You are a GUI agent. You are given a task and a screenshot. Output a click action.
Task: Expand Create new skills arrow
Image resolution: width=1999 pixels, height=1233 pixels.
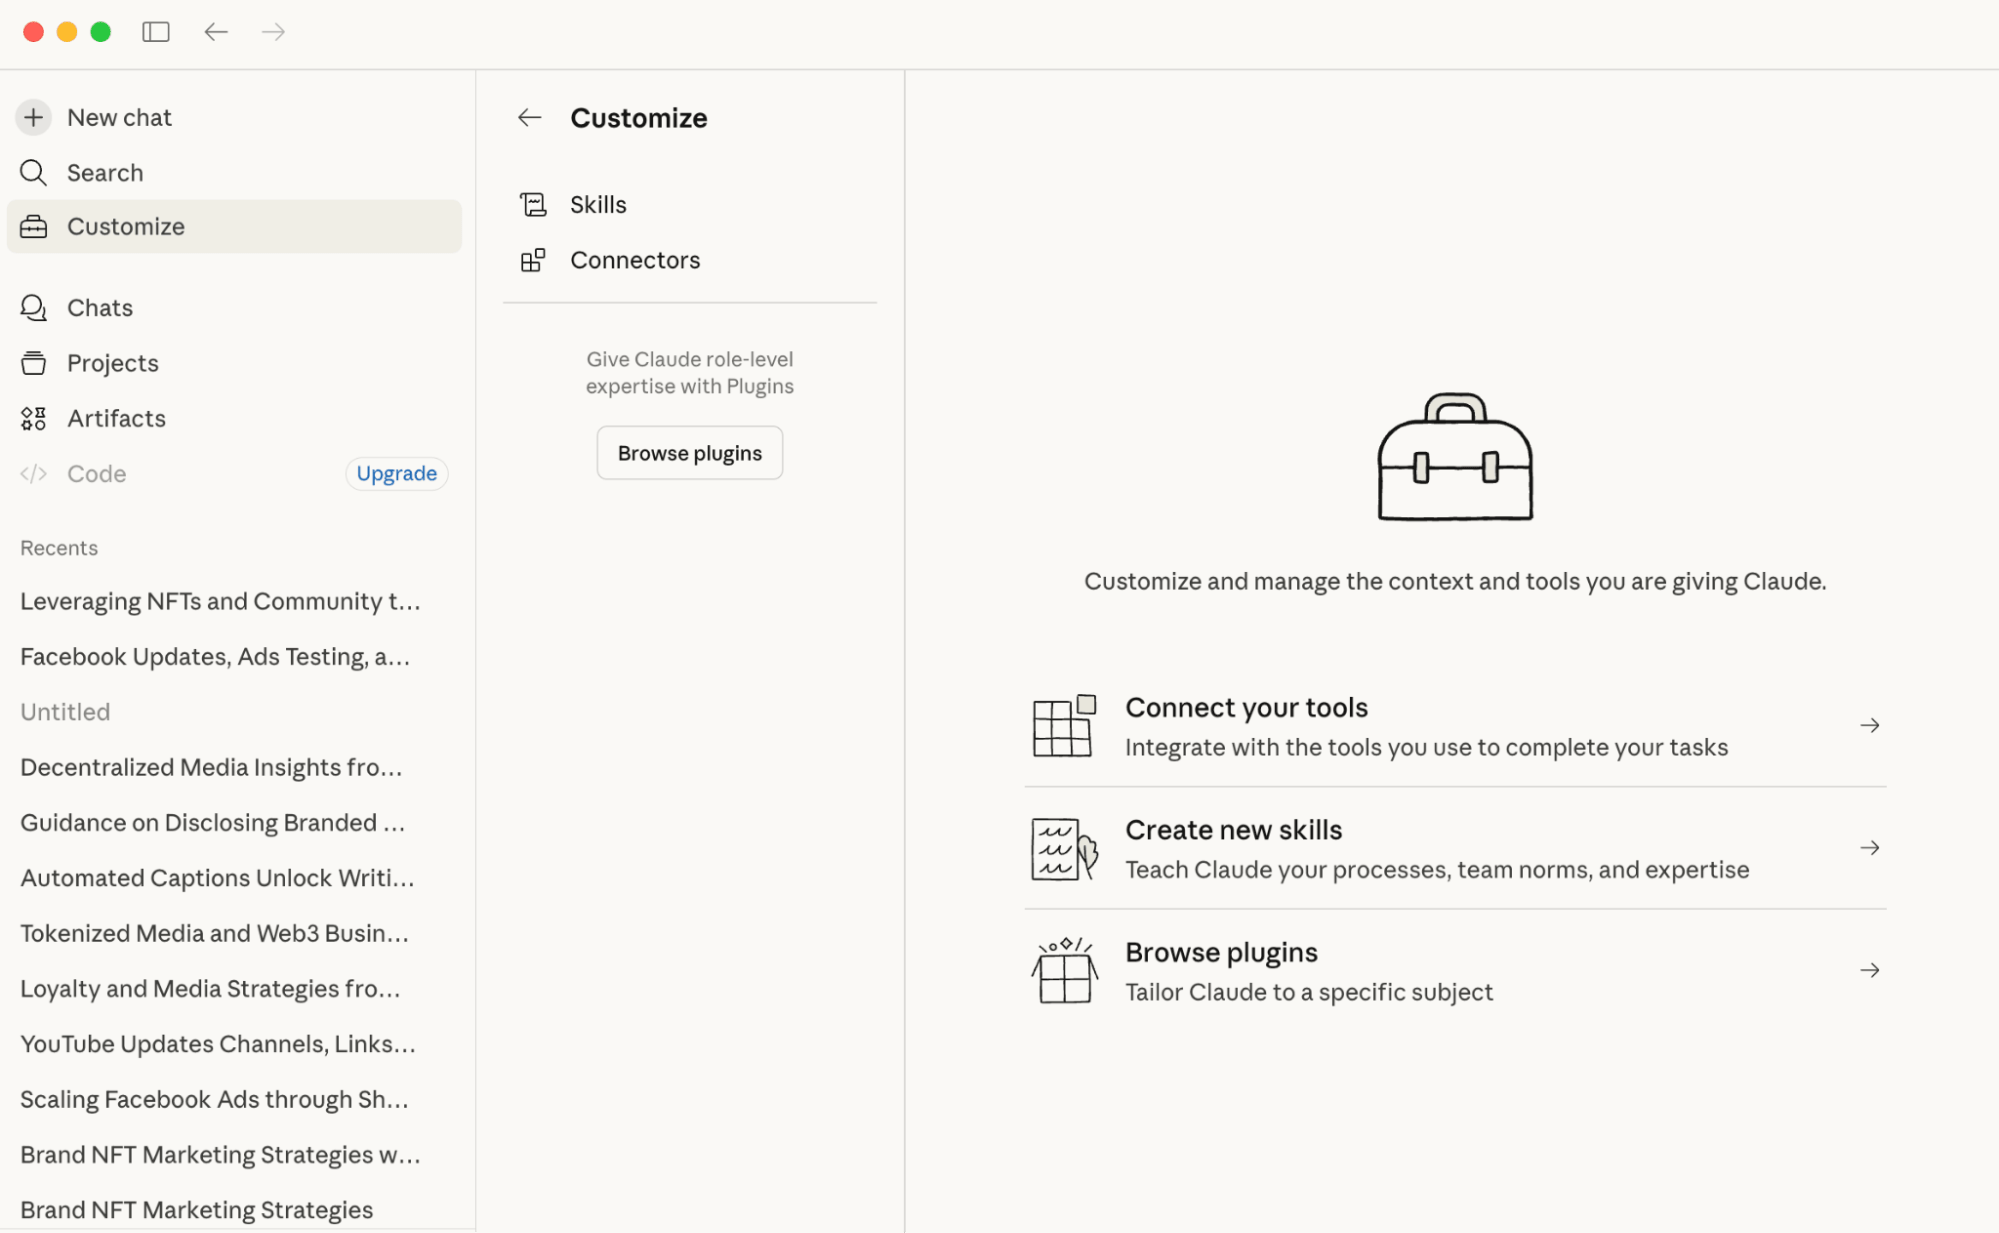point(1869,848)
